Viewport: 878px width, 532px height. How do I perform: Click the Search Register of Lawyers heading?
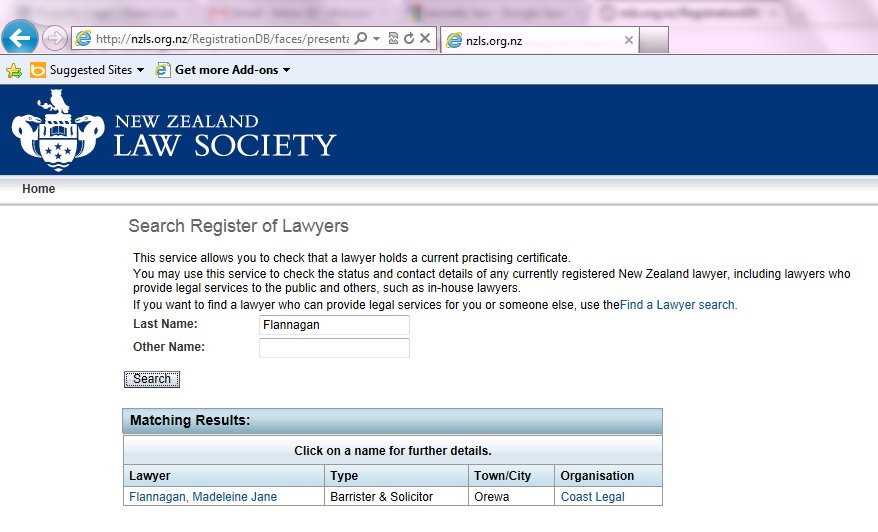point(239,226)
